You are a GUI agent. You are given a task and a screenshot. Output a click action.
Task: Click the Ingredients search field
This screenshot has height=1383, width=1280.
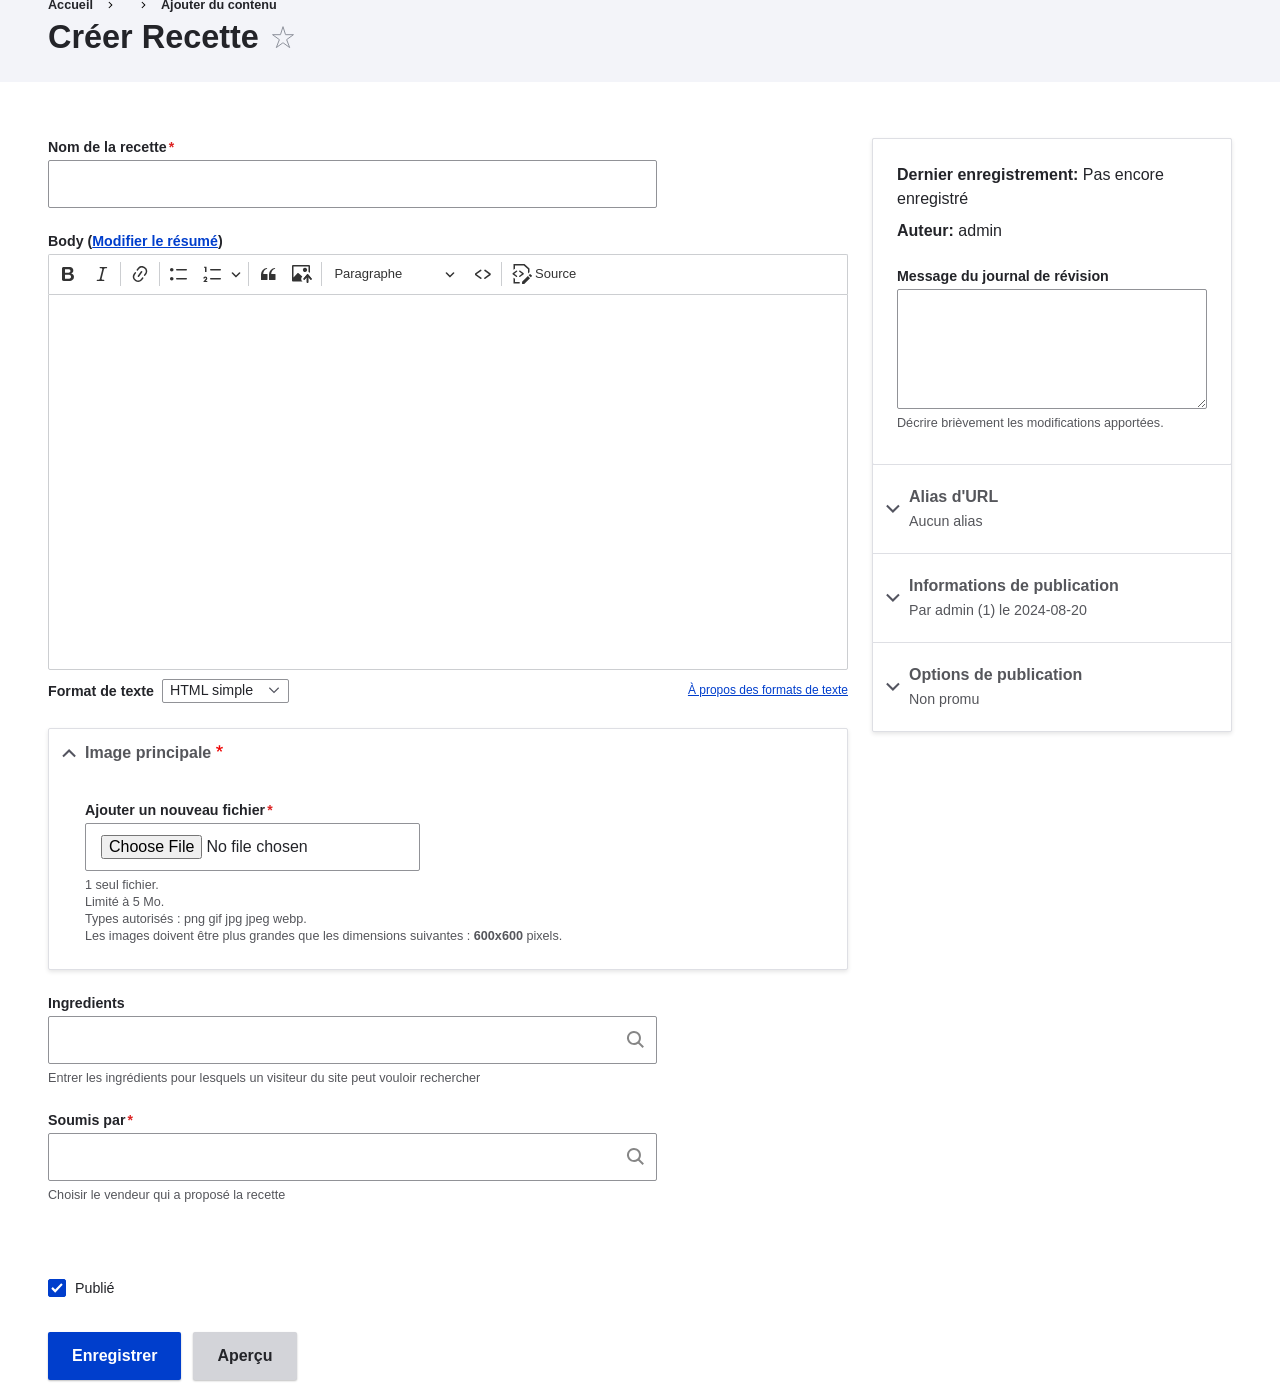(352, 1040)
